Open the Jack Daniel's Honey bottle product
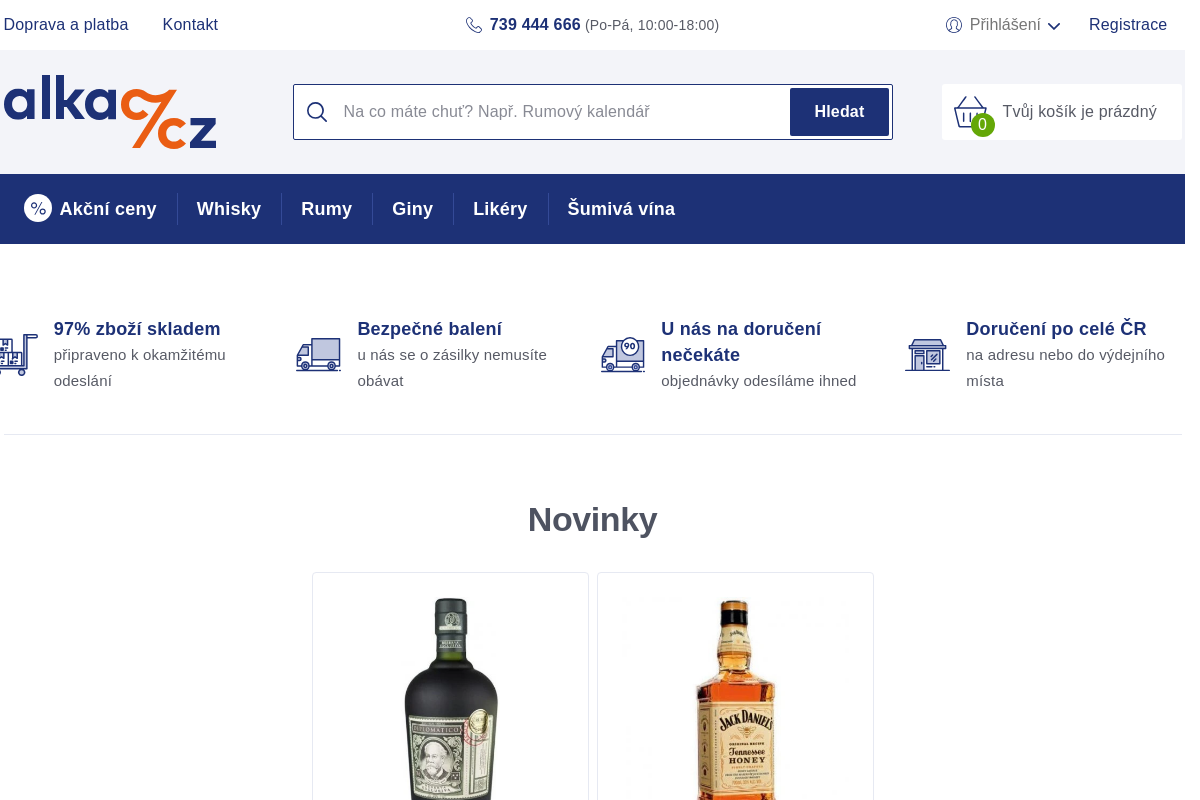 tap(735, 698)
